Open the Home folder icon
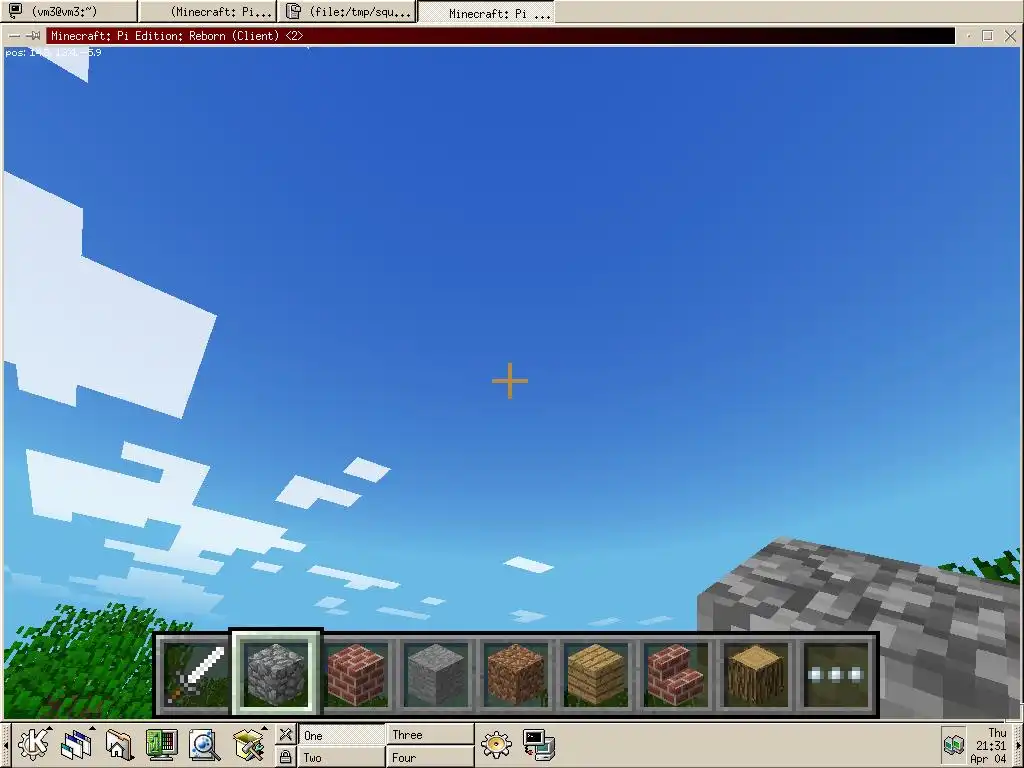The height and width of the screenshot is (768, 1024). pos(119,745)
